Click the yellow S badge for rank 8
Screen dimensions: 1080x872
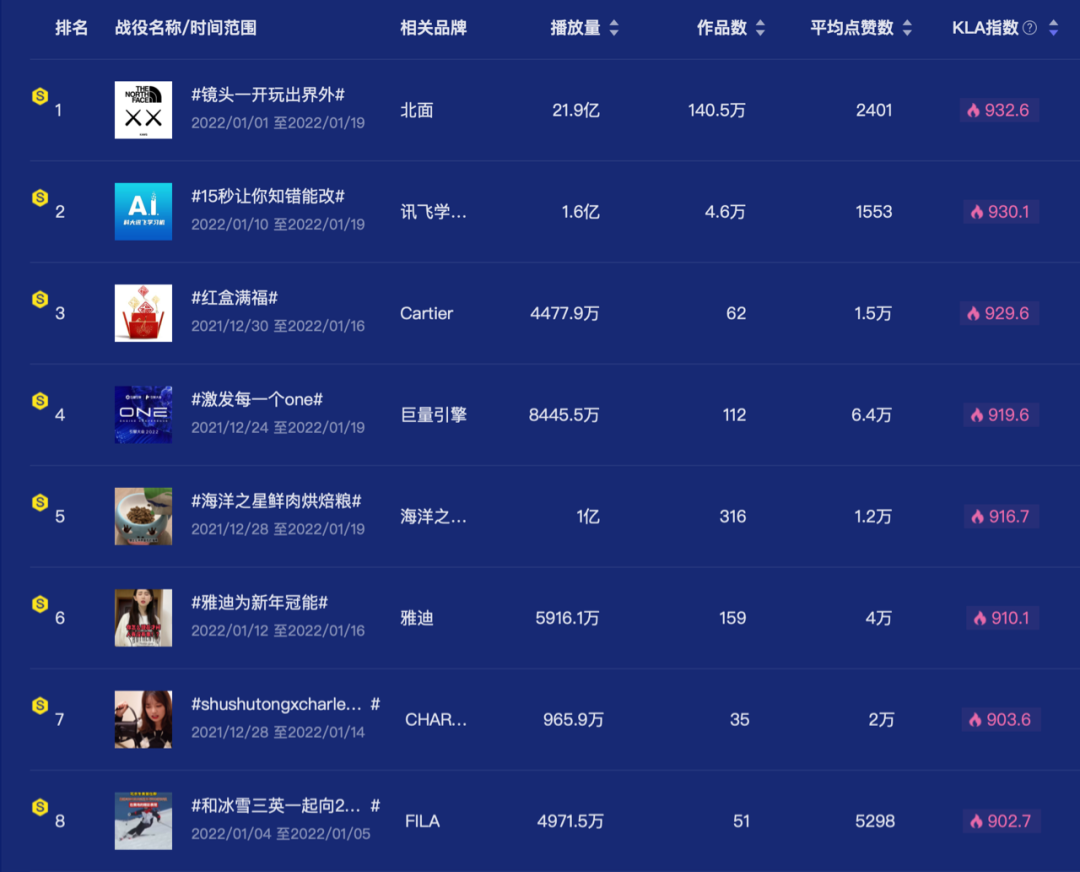click(40, 807)
